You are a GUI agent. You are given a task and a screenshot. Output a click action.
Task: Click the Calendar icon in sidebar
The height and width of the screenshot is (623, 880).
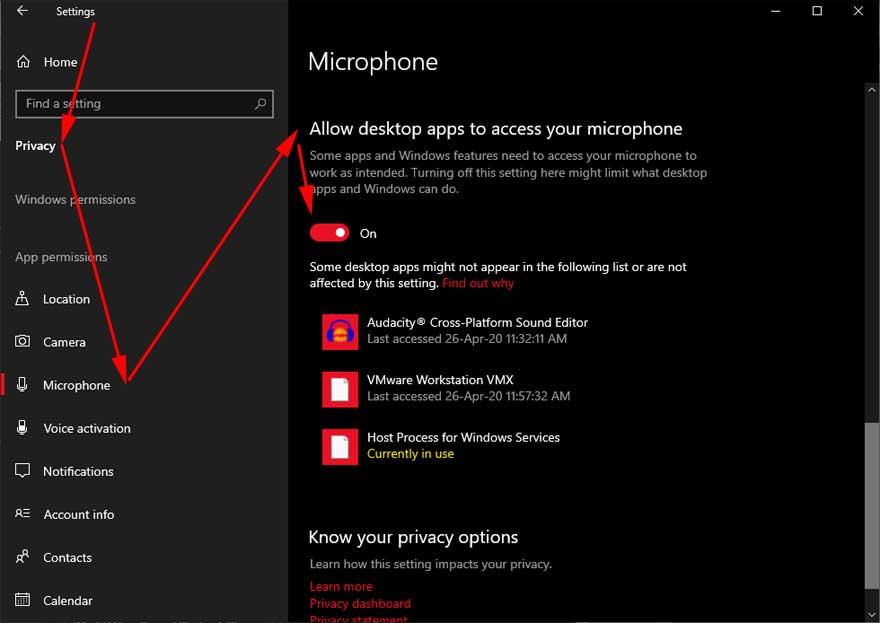[x=22, y=600]
